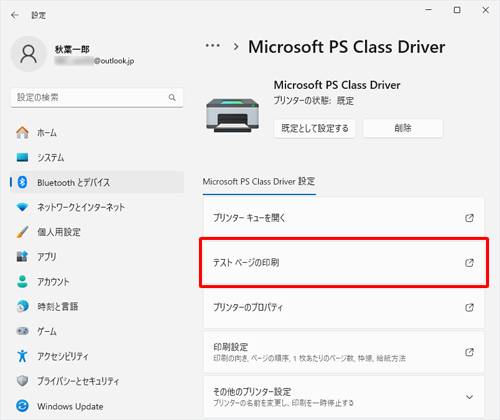
Task: Click external-link icon for 印刷設定
Action: pyautogui.click(x=469, y=352)
